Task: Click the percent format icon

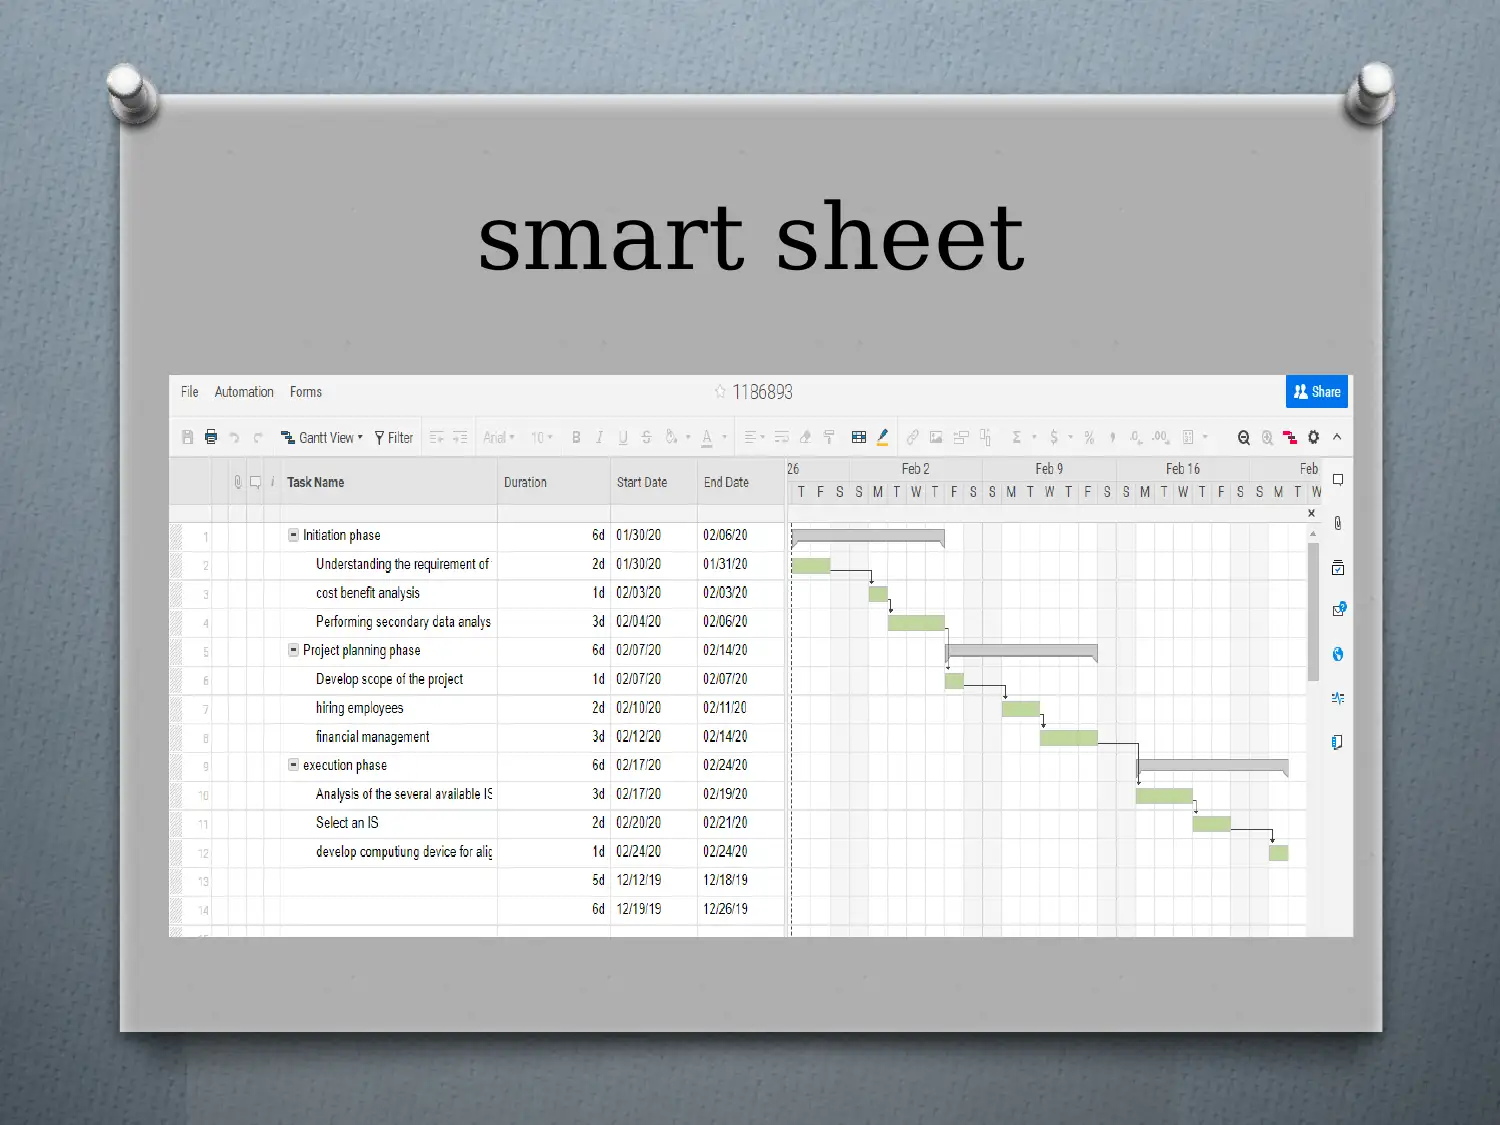Action: 1089,437
